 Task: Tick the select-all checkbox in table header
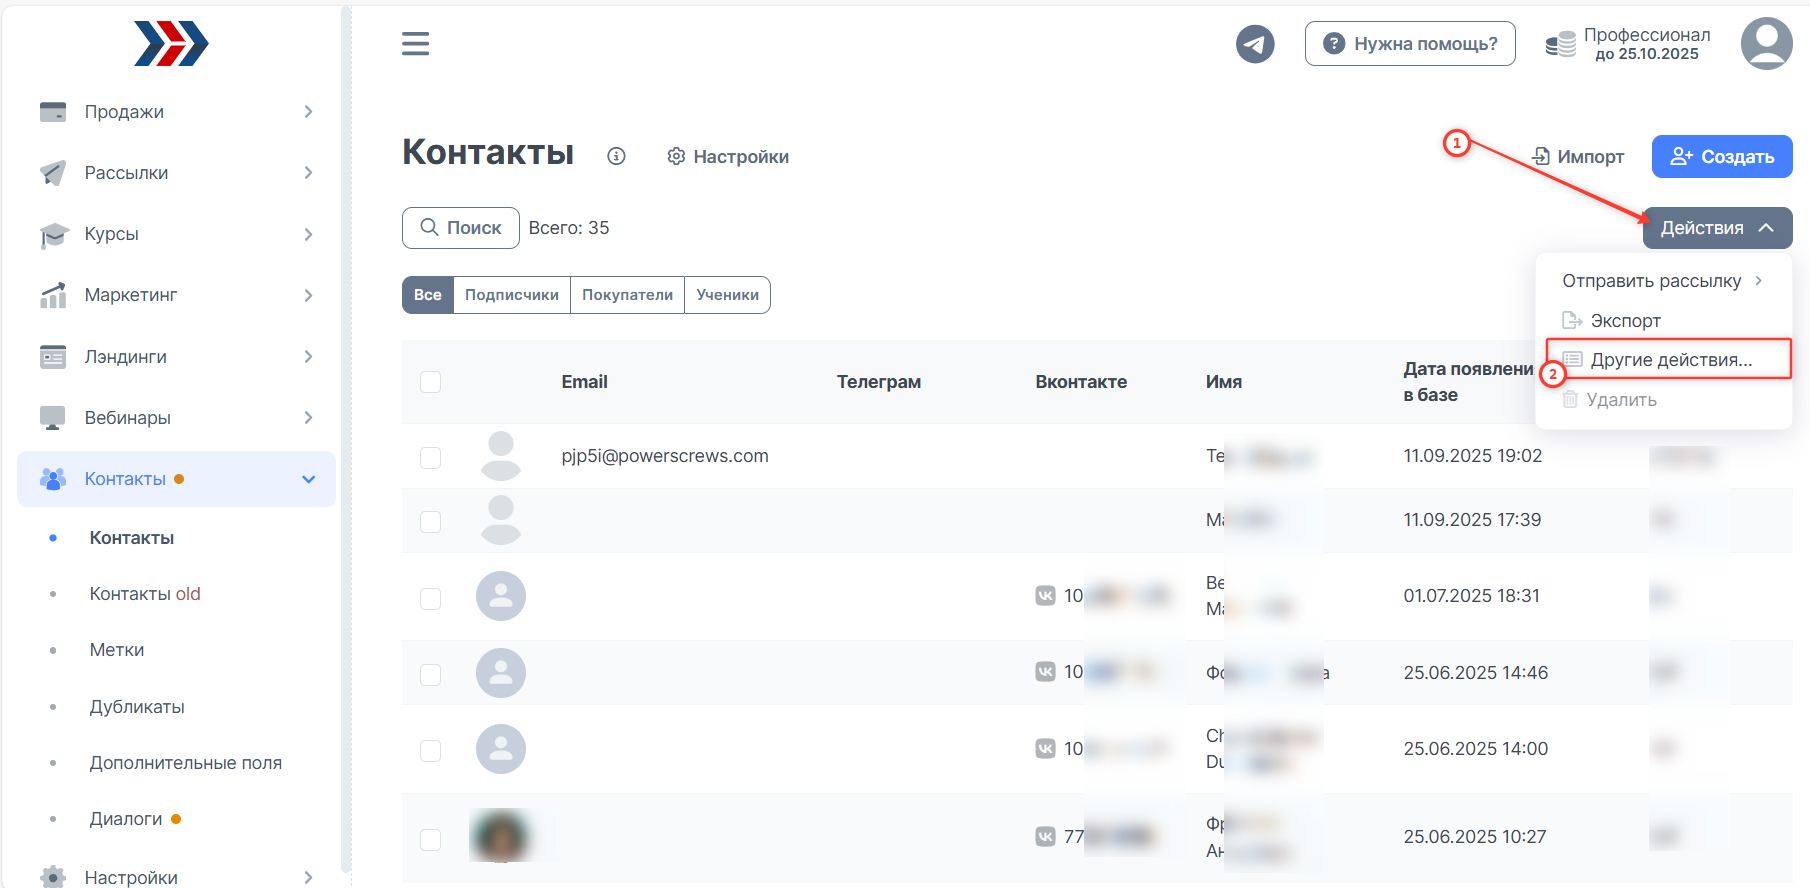431,382
